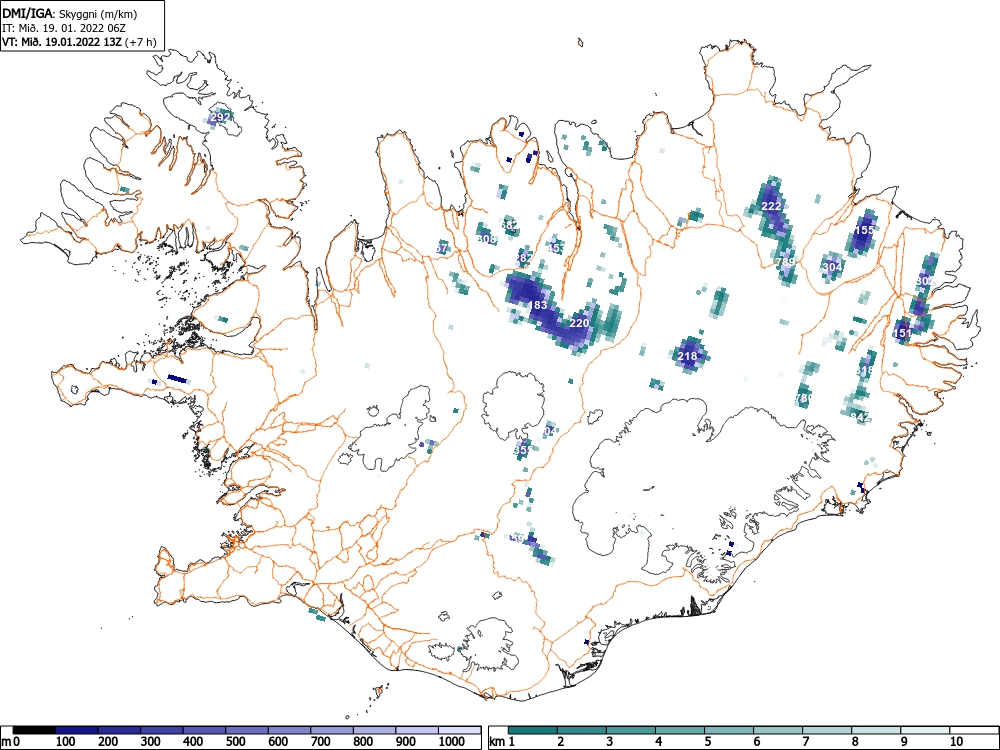Screen dimensions: 1000x750
Task: Select the pale lavender swatch above the 1000 label
Action: coord(459,730)
